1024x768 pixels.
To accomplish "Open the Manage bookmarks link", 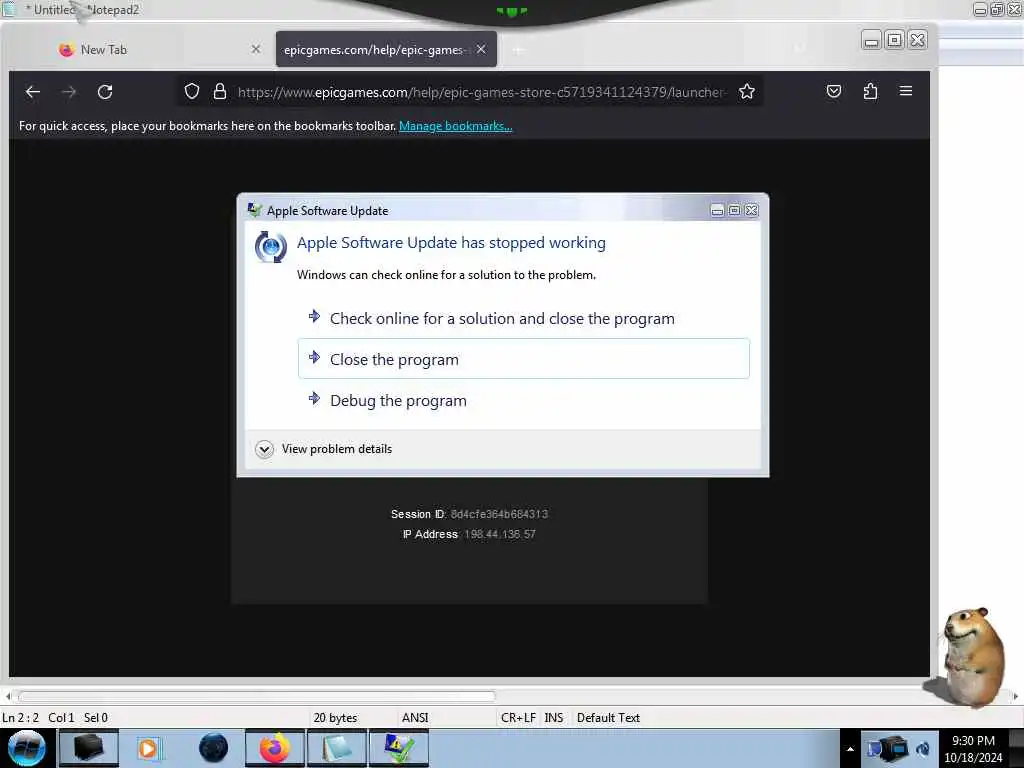I will click(x=456, y=126).
